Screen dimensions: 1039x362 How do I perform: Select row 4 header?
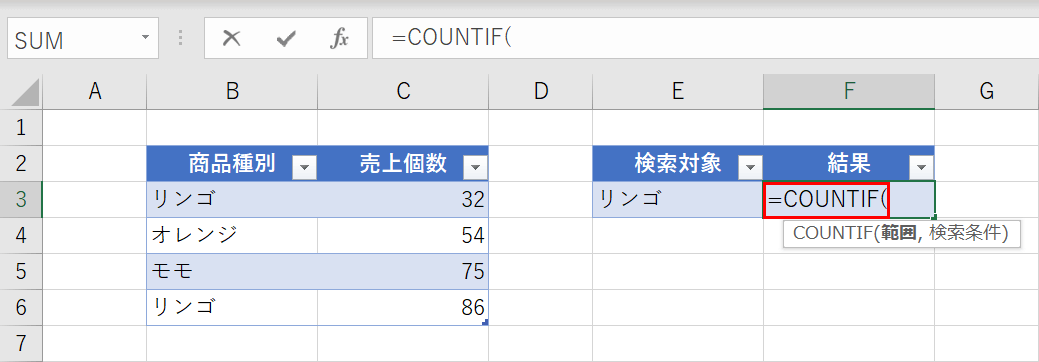click(21, 235)
